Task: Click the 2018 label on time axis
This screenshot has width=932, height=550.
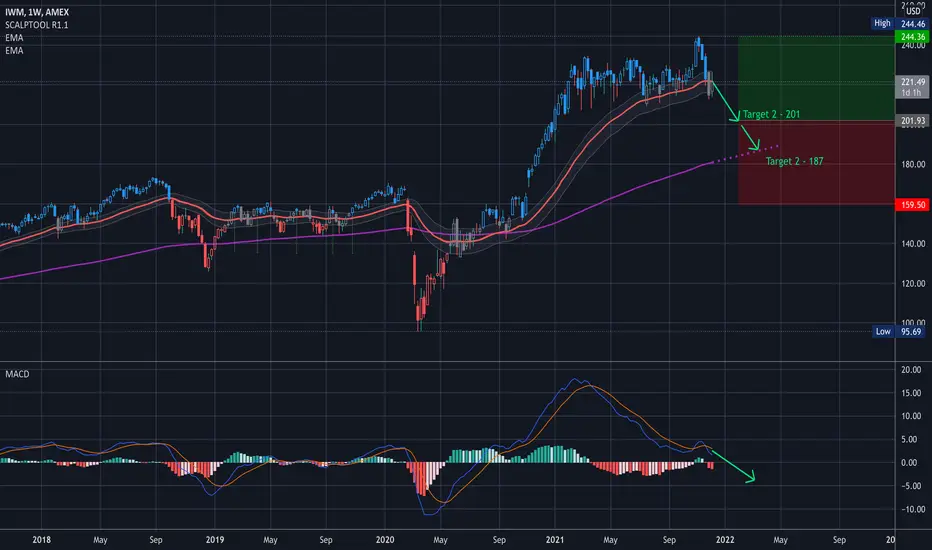Action: pyautogui.click(x=41, y=540)
